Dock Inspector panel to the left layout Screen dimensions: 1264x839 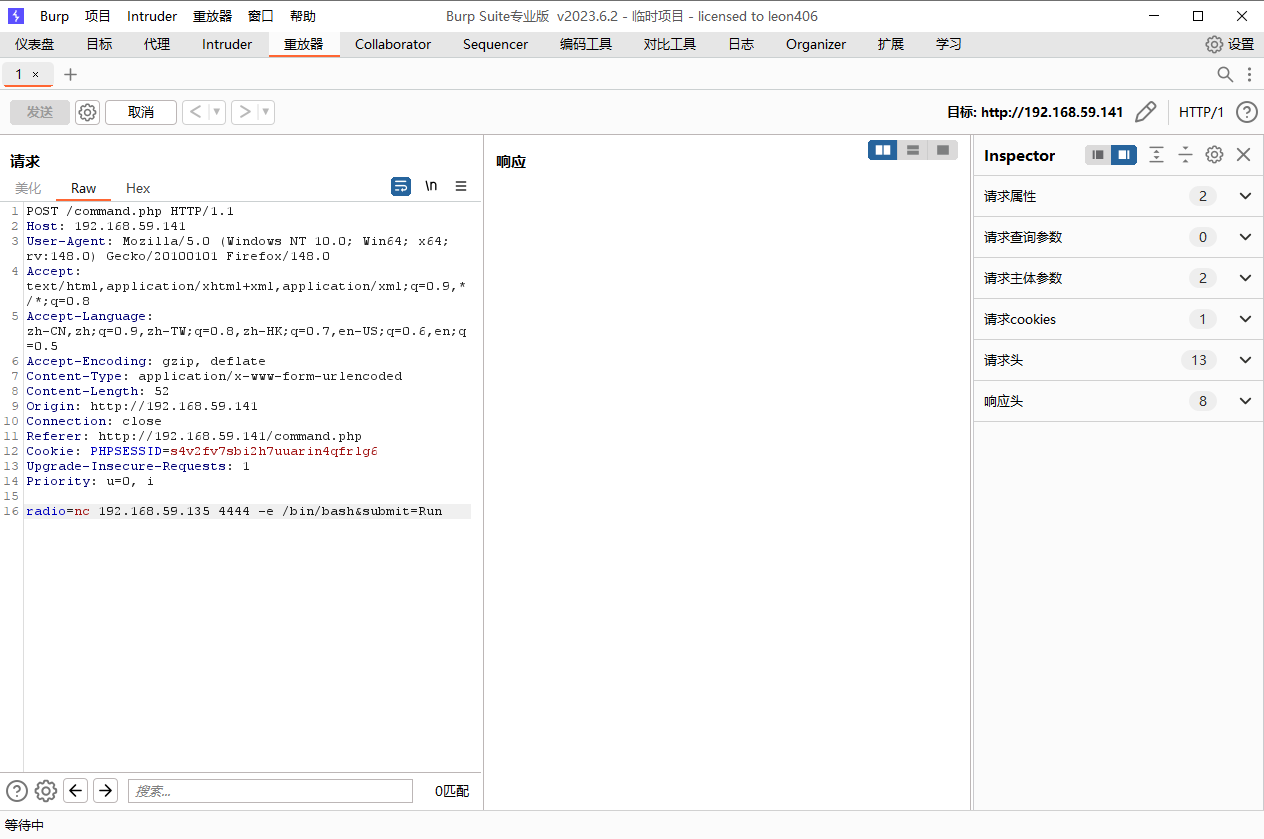[1098, 155]
